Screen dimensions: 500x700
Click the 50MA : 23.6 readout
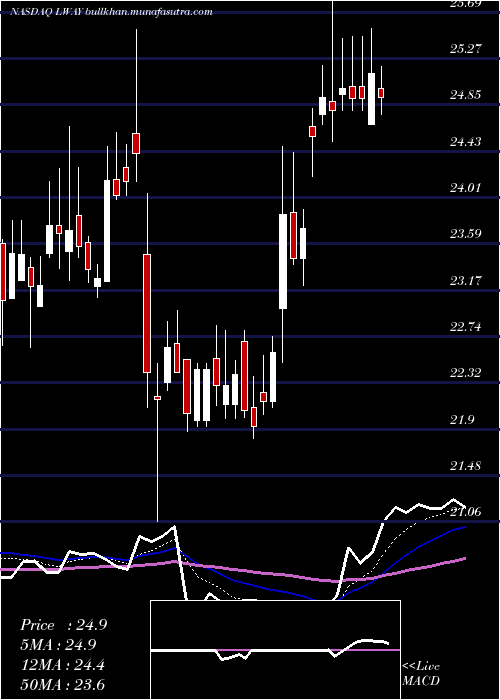[x=62, y=685]
